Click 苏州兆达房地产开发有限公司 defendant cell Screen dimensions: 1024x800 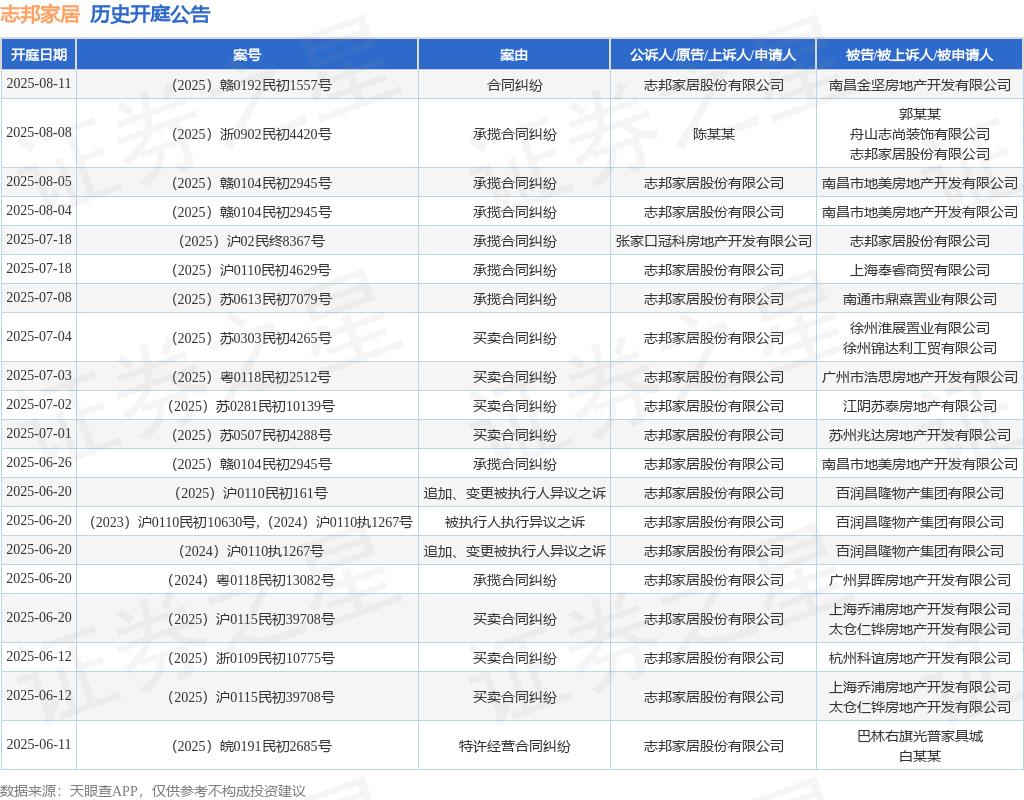click(x=920, y=435)
